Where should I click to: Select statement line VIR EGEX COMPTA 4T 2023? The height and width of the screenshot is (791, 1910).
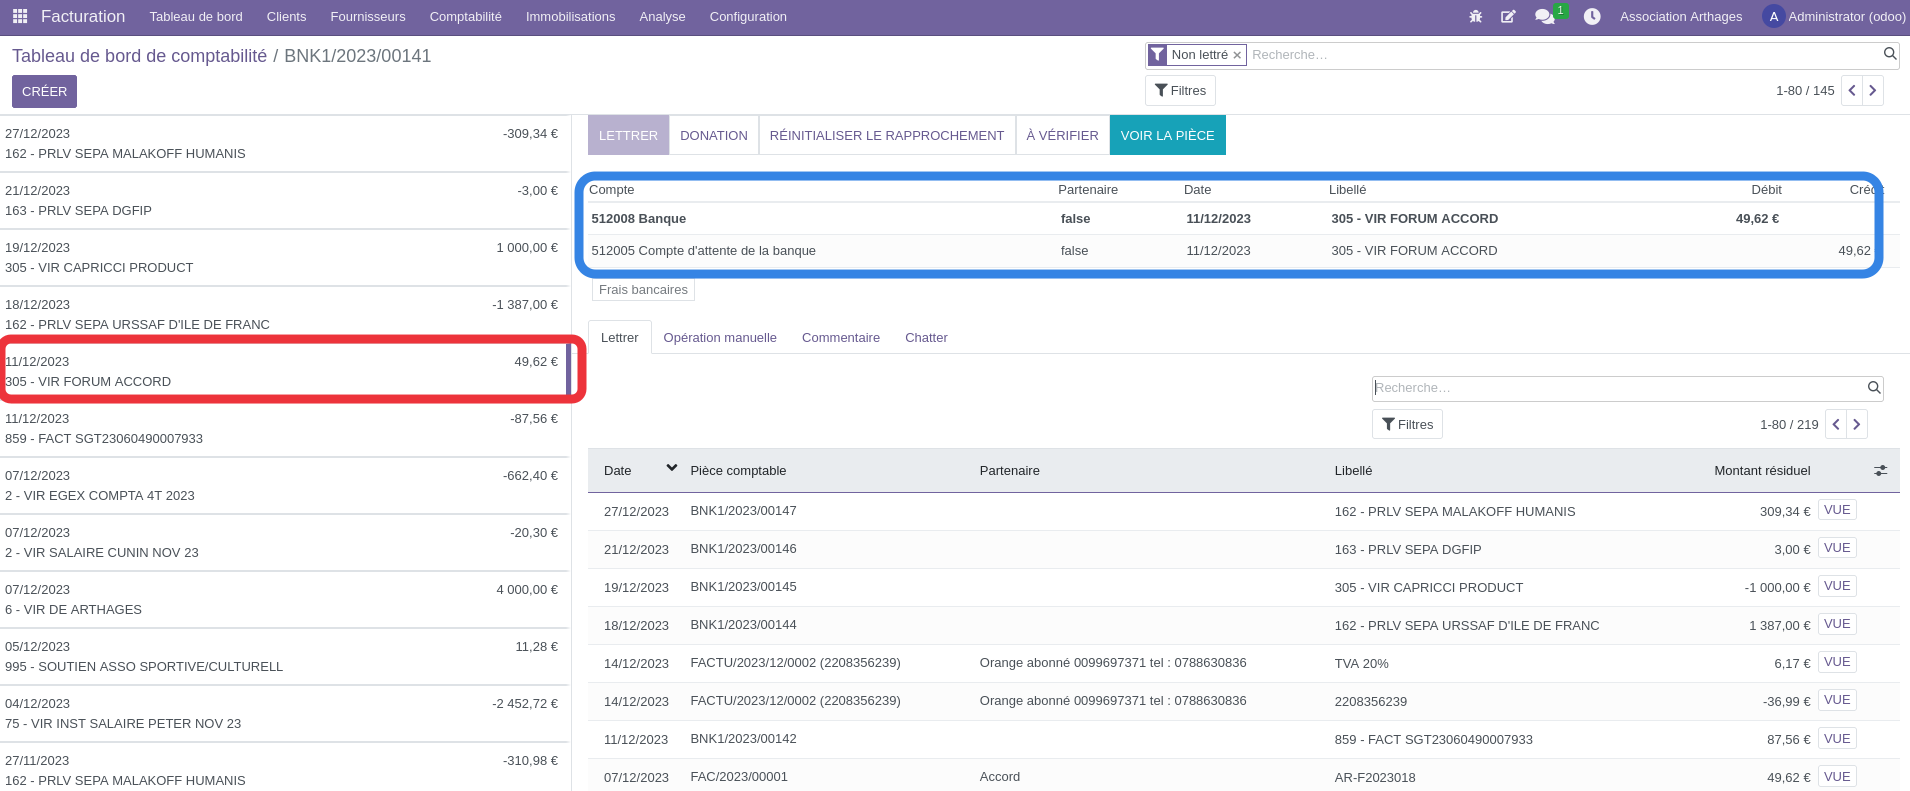pos(285,486)
